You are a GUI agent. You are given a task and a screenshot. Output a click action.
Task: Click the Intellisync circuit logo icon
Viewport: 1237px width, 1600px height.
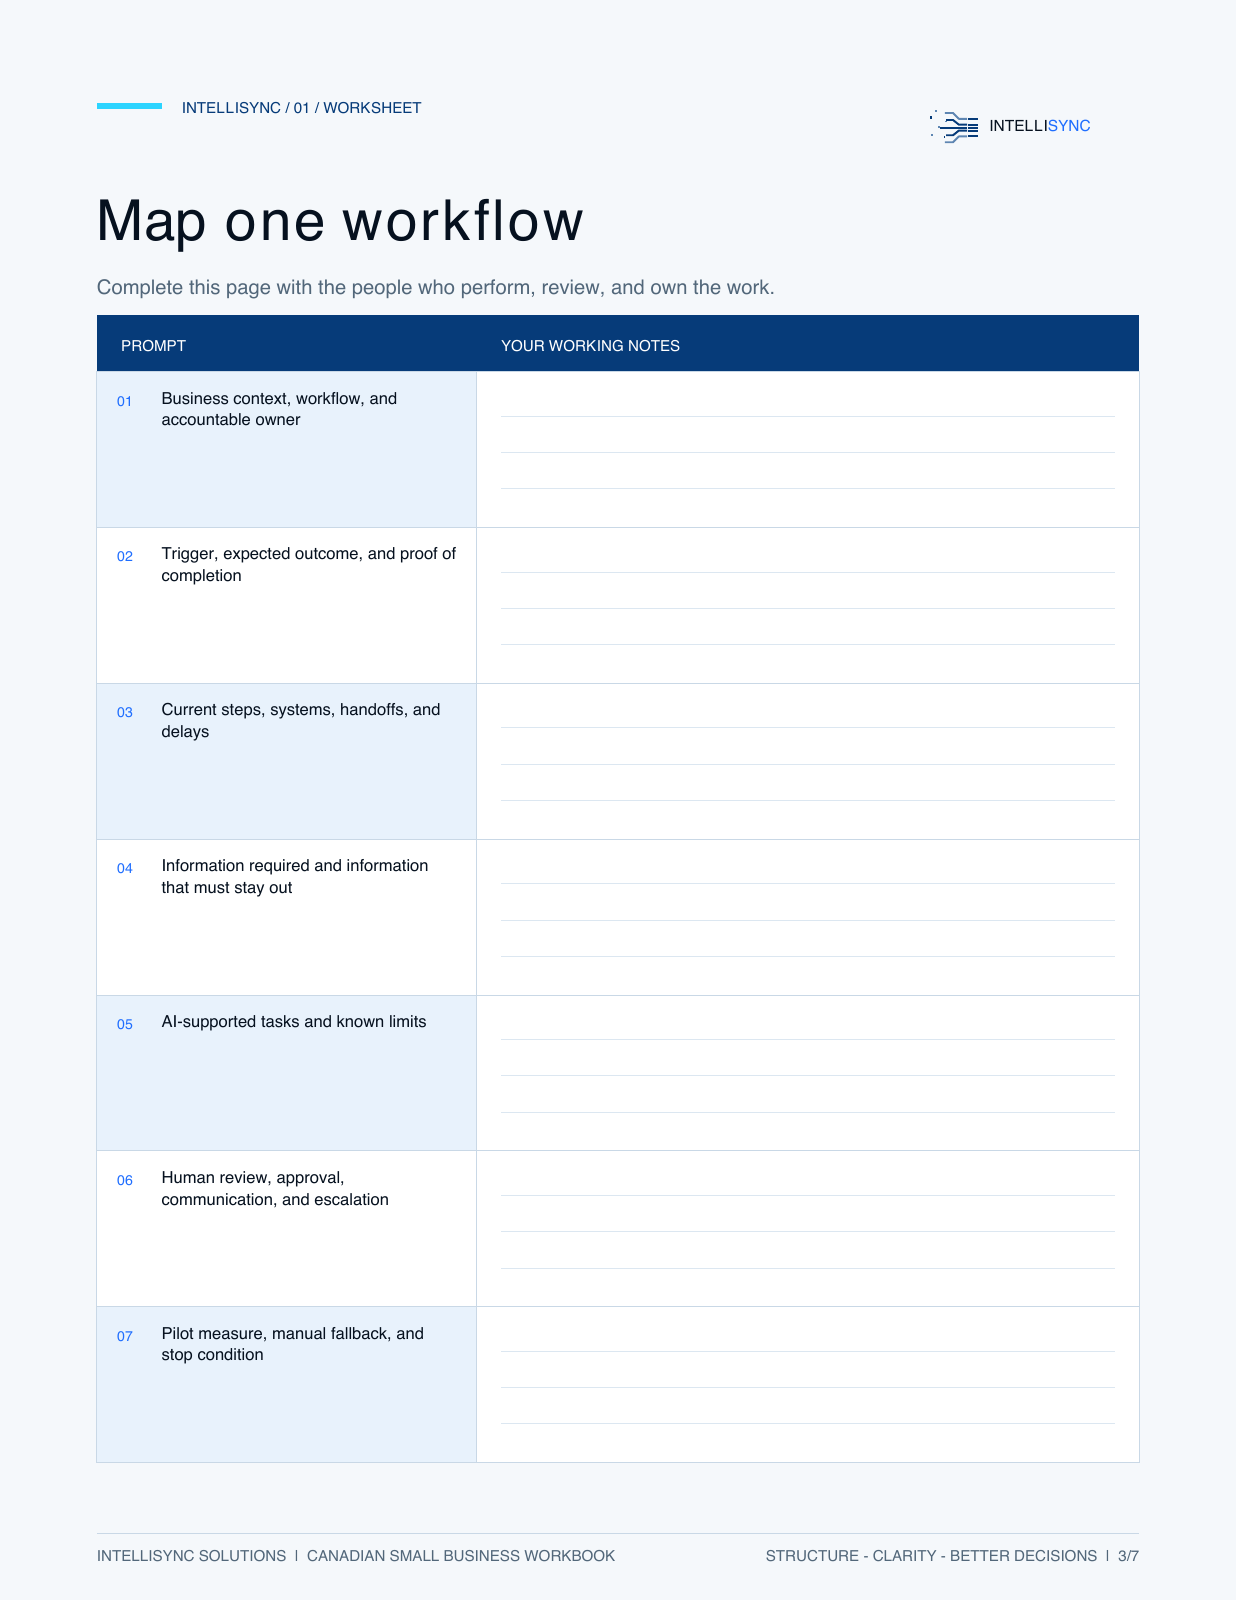[954, 126]
